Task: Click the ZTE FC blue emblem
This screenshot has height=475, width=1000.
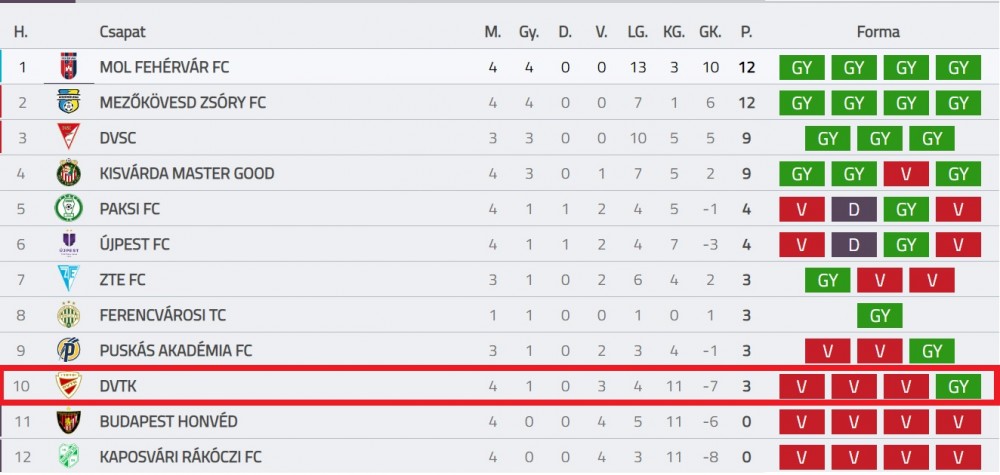Action: [x=68, y=279]
